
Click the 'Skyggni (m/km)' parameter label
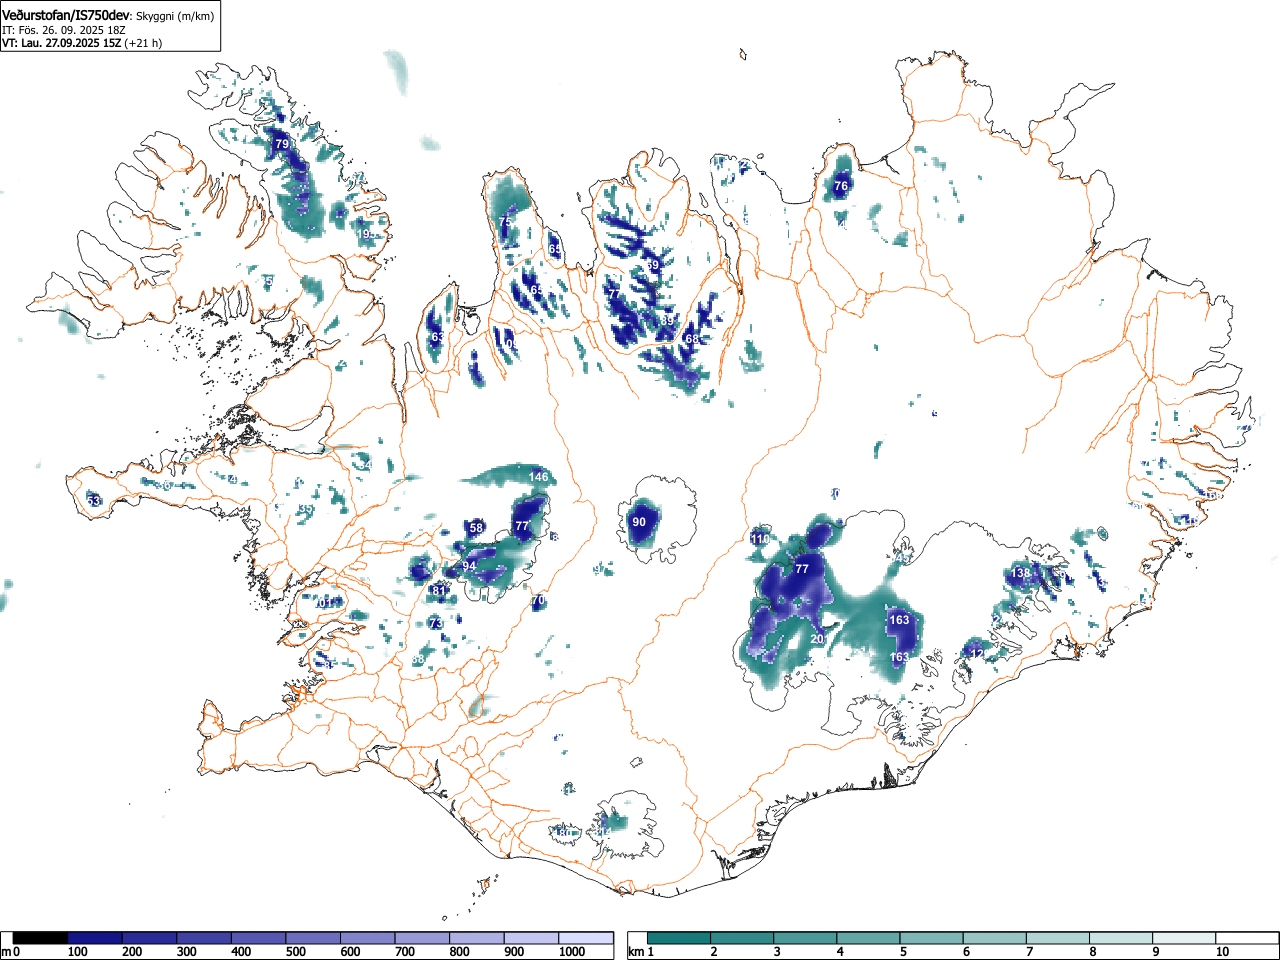point(174,16)
